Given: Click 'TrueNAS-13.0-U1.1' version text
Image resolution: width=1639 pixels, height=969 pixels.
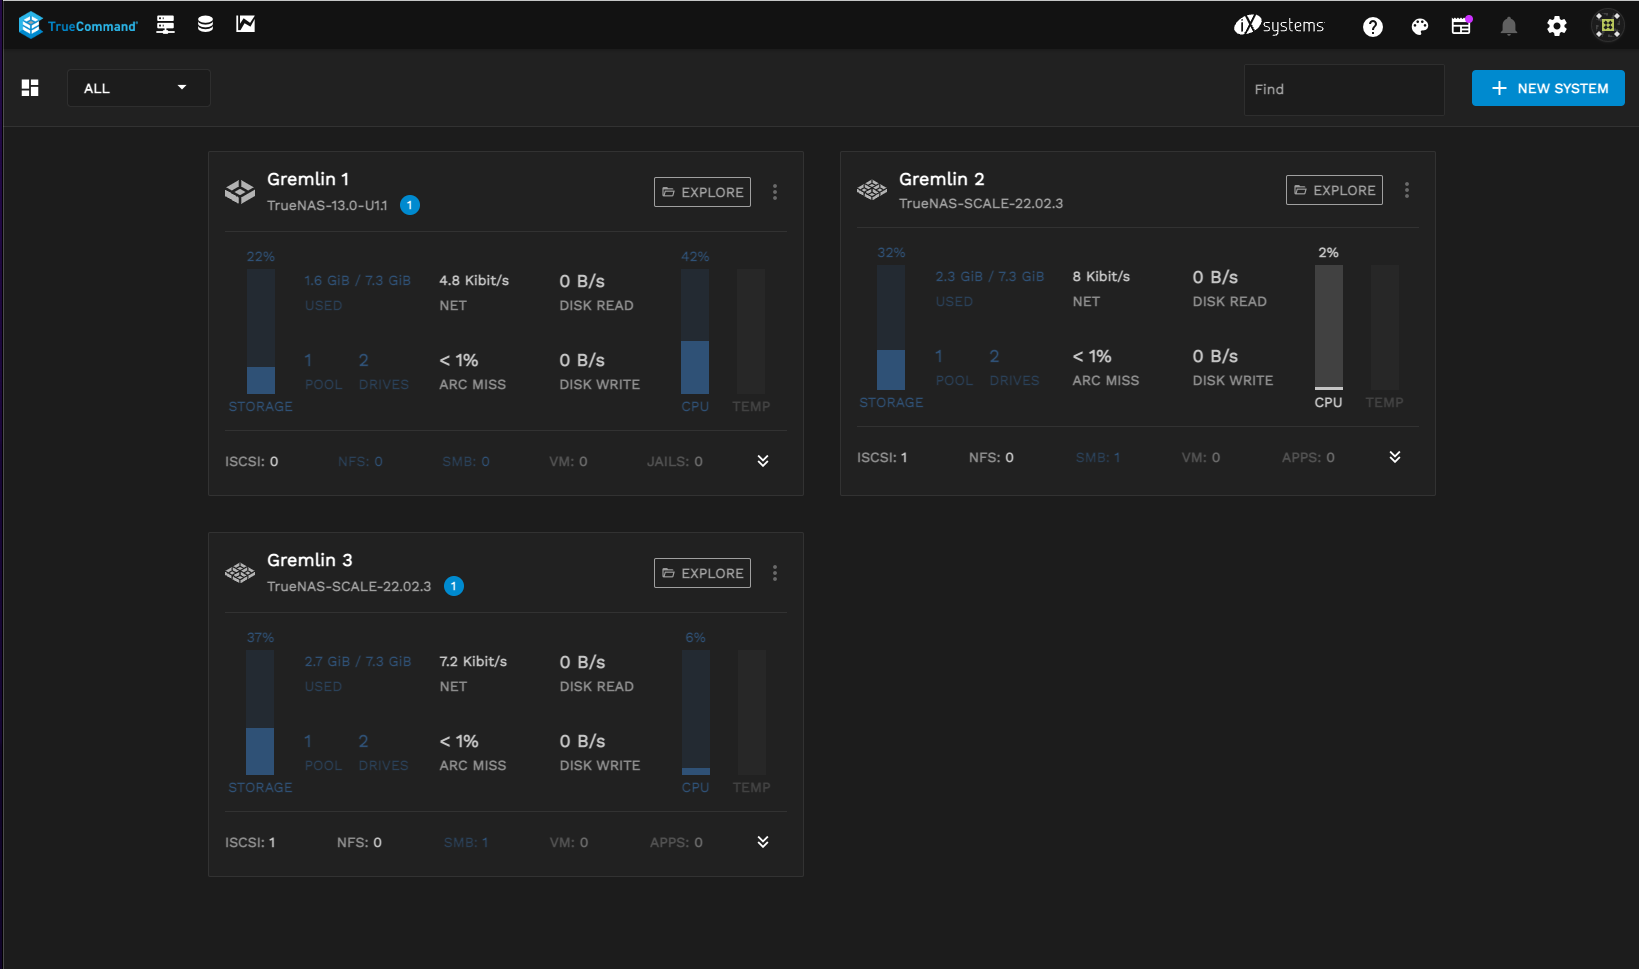Looking at the screenshot, I should tap(327, 206).
